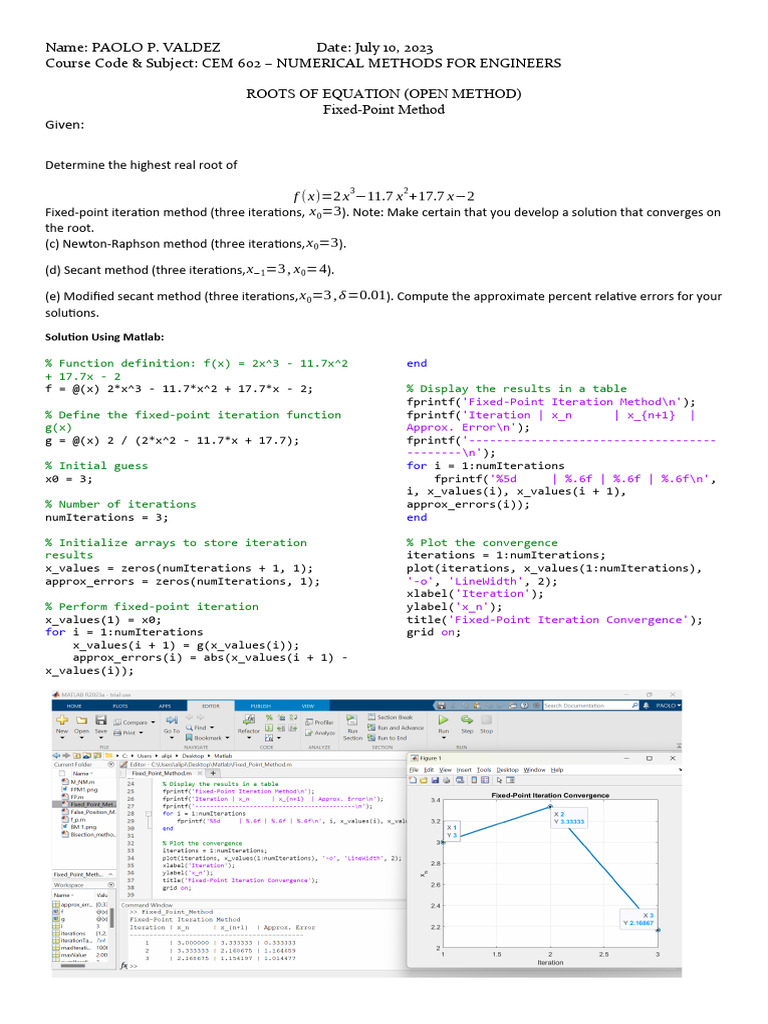Open the Bookmark dropdown arrow
This screenshot has width=768, height=1024.
[x=227, y=738]
